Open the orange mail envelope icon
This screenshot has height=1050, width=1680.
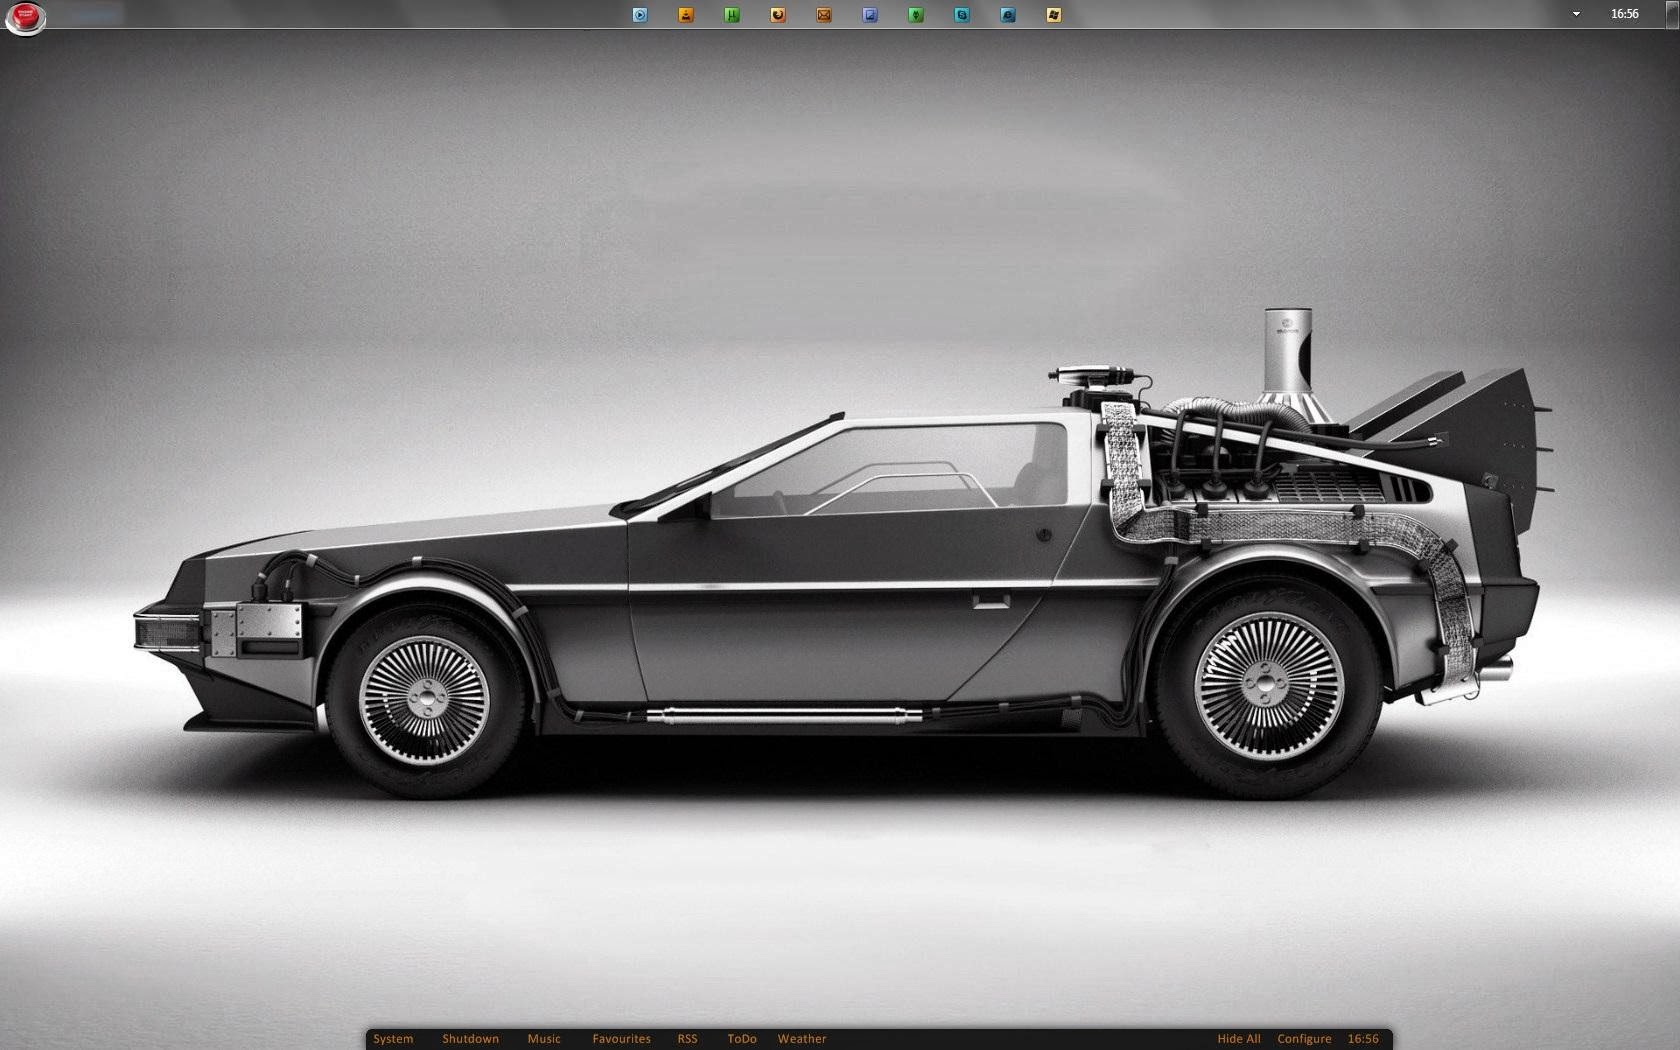[824, 15]
